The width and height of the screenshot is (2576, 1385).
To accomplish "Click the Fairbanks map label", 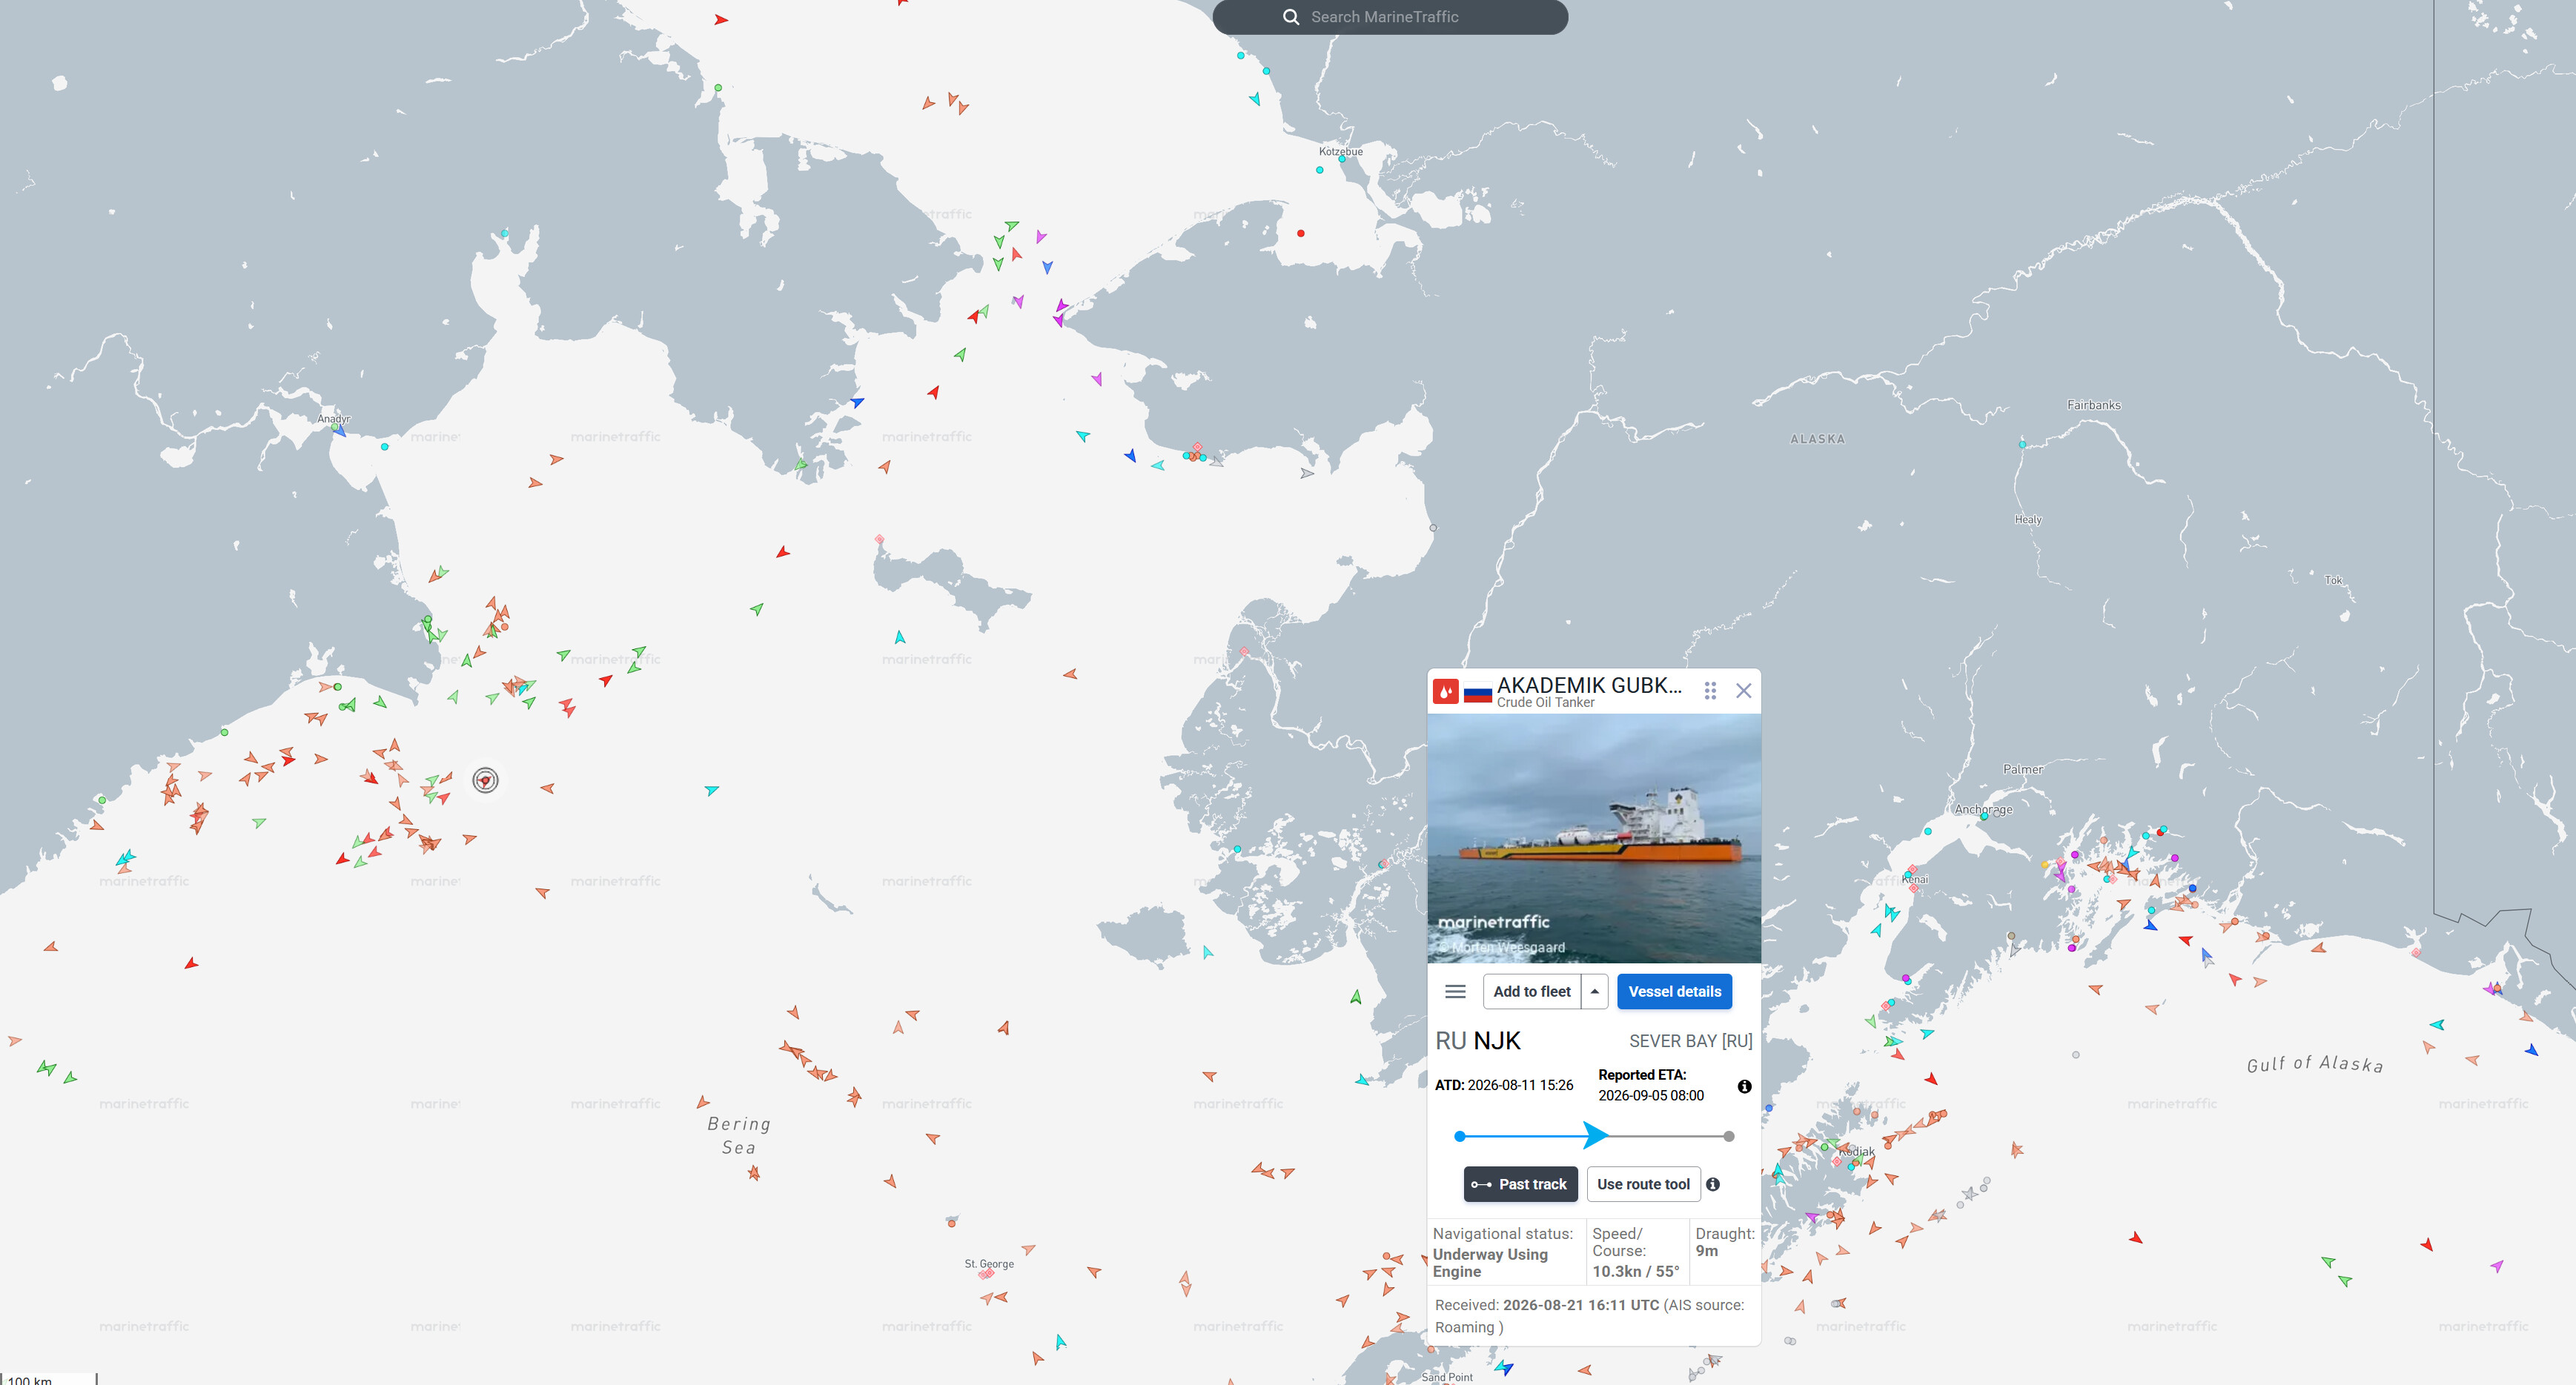I will click(2093, 405).
